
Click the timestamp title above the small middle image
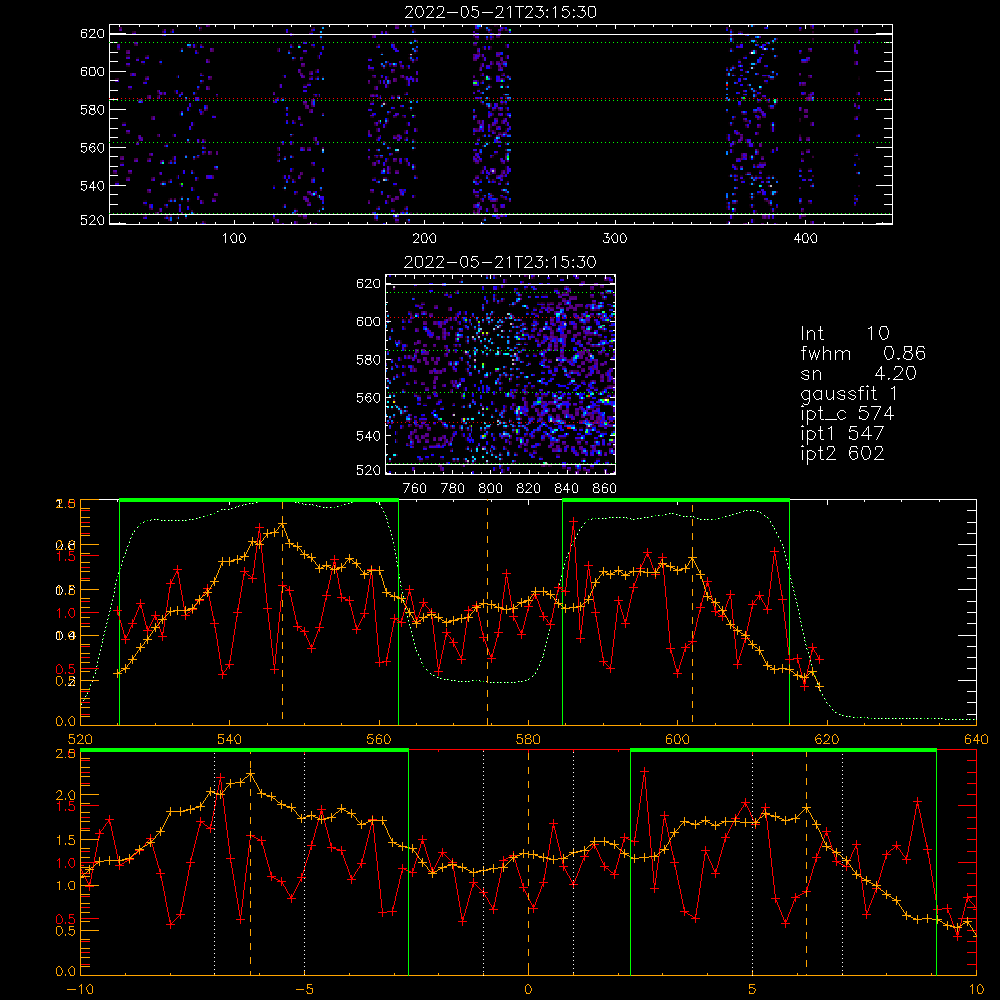click(x=501, y=262)
